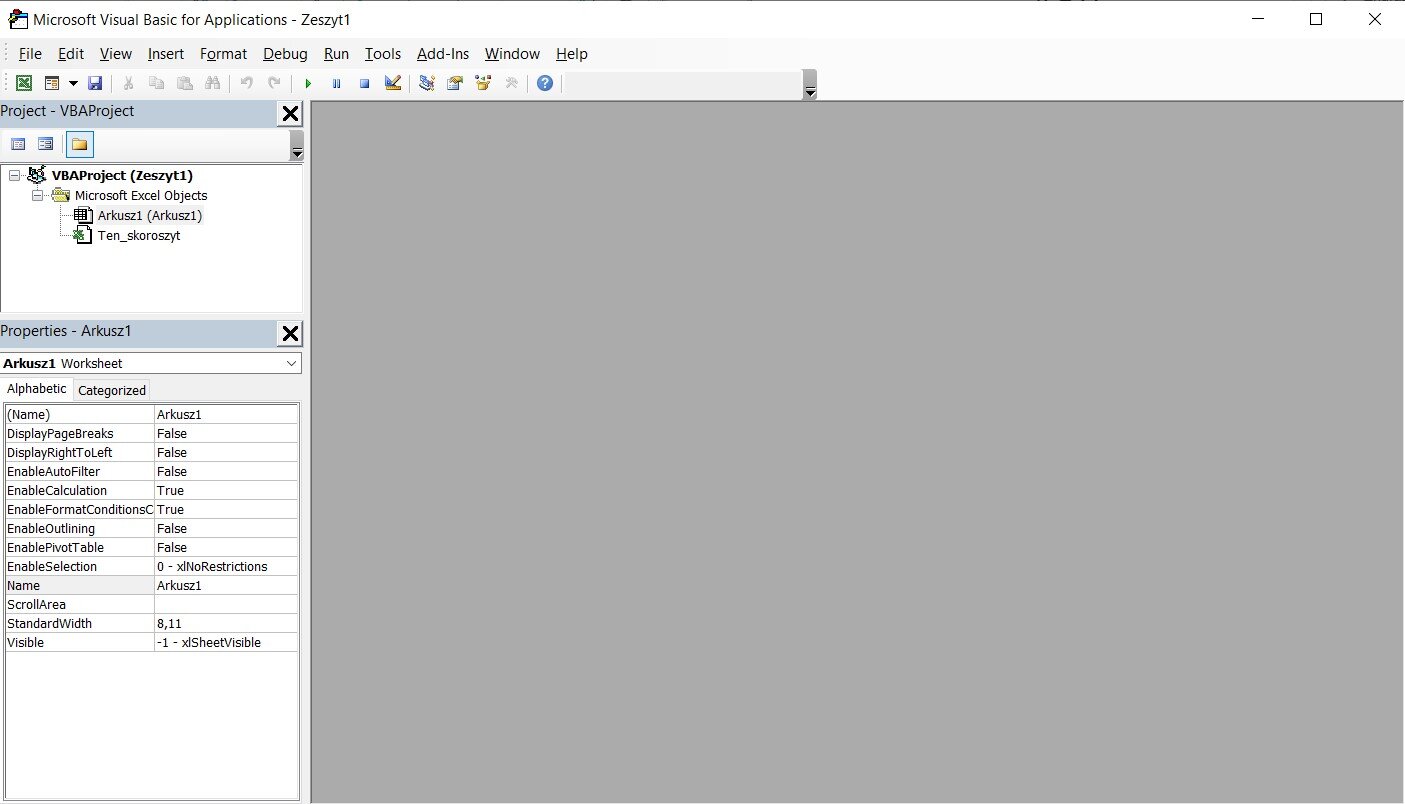
Task: Click the empty ScrollArea value field
Action: 226,604
